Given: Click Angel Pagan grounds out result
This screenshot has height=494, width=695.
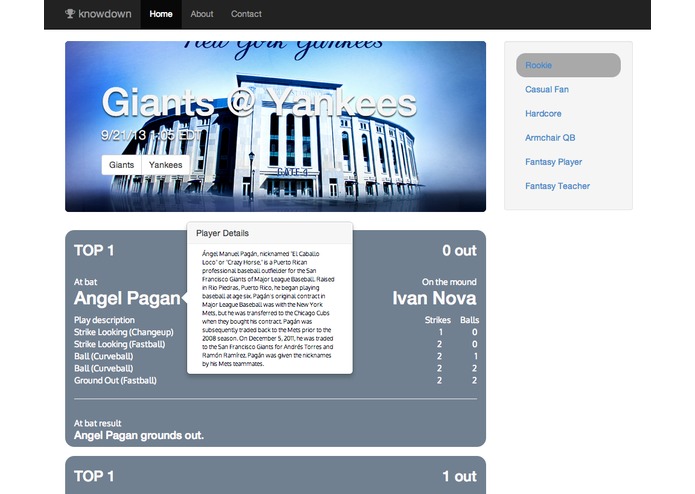Looking at the screenshot, I should coord(139,436).
